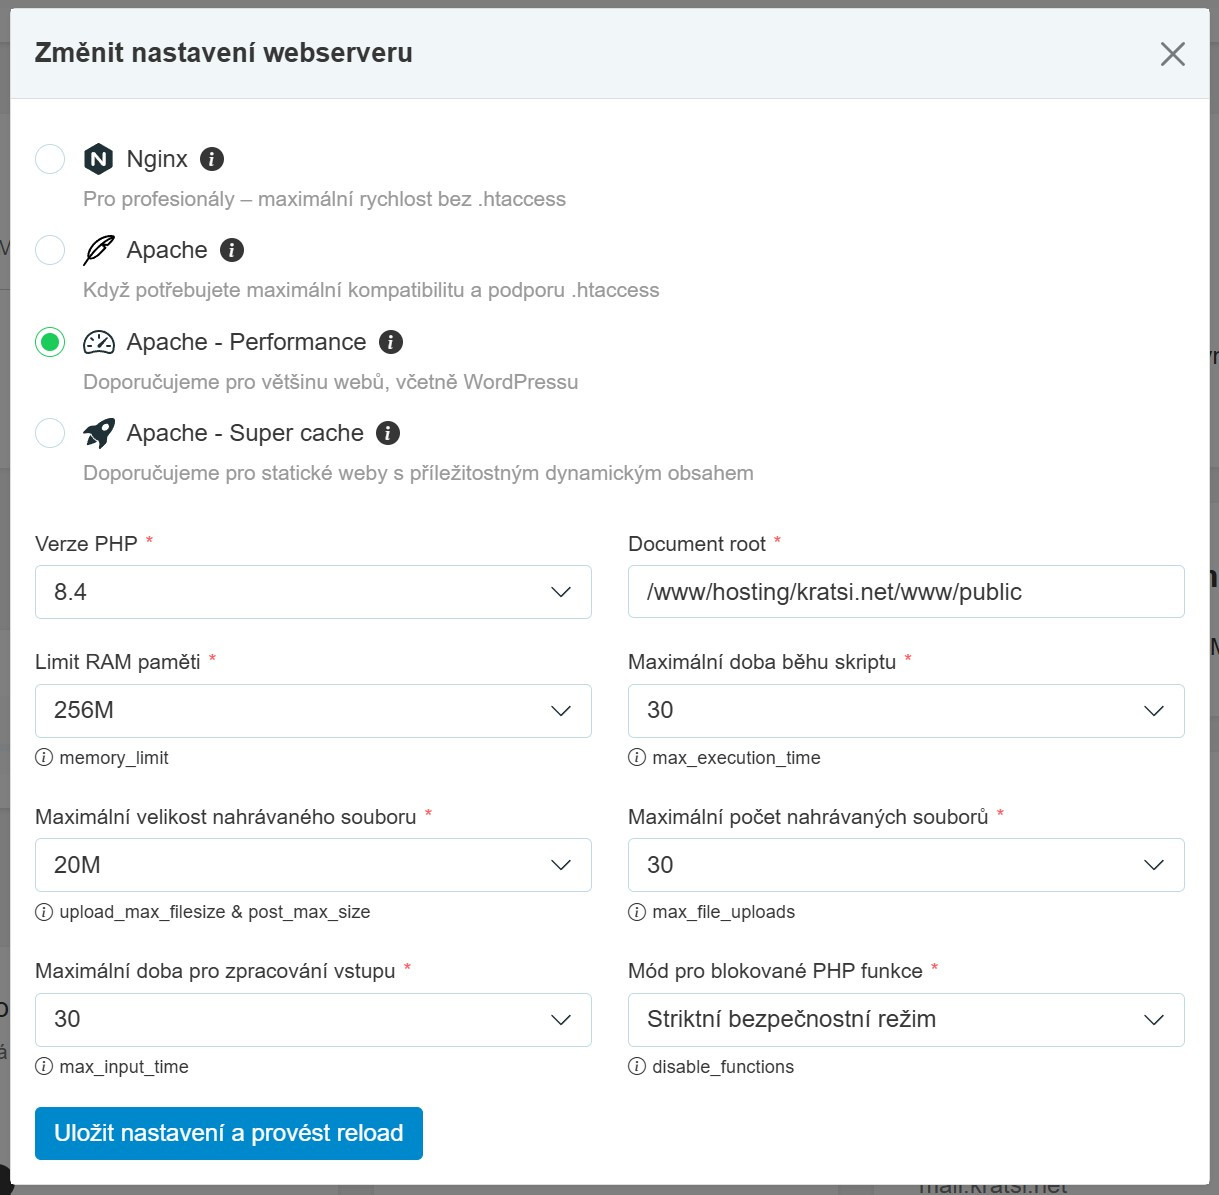Click the disable_functions info icon
Screen dimensions: 1219x1195
637,1067
